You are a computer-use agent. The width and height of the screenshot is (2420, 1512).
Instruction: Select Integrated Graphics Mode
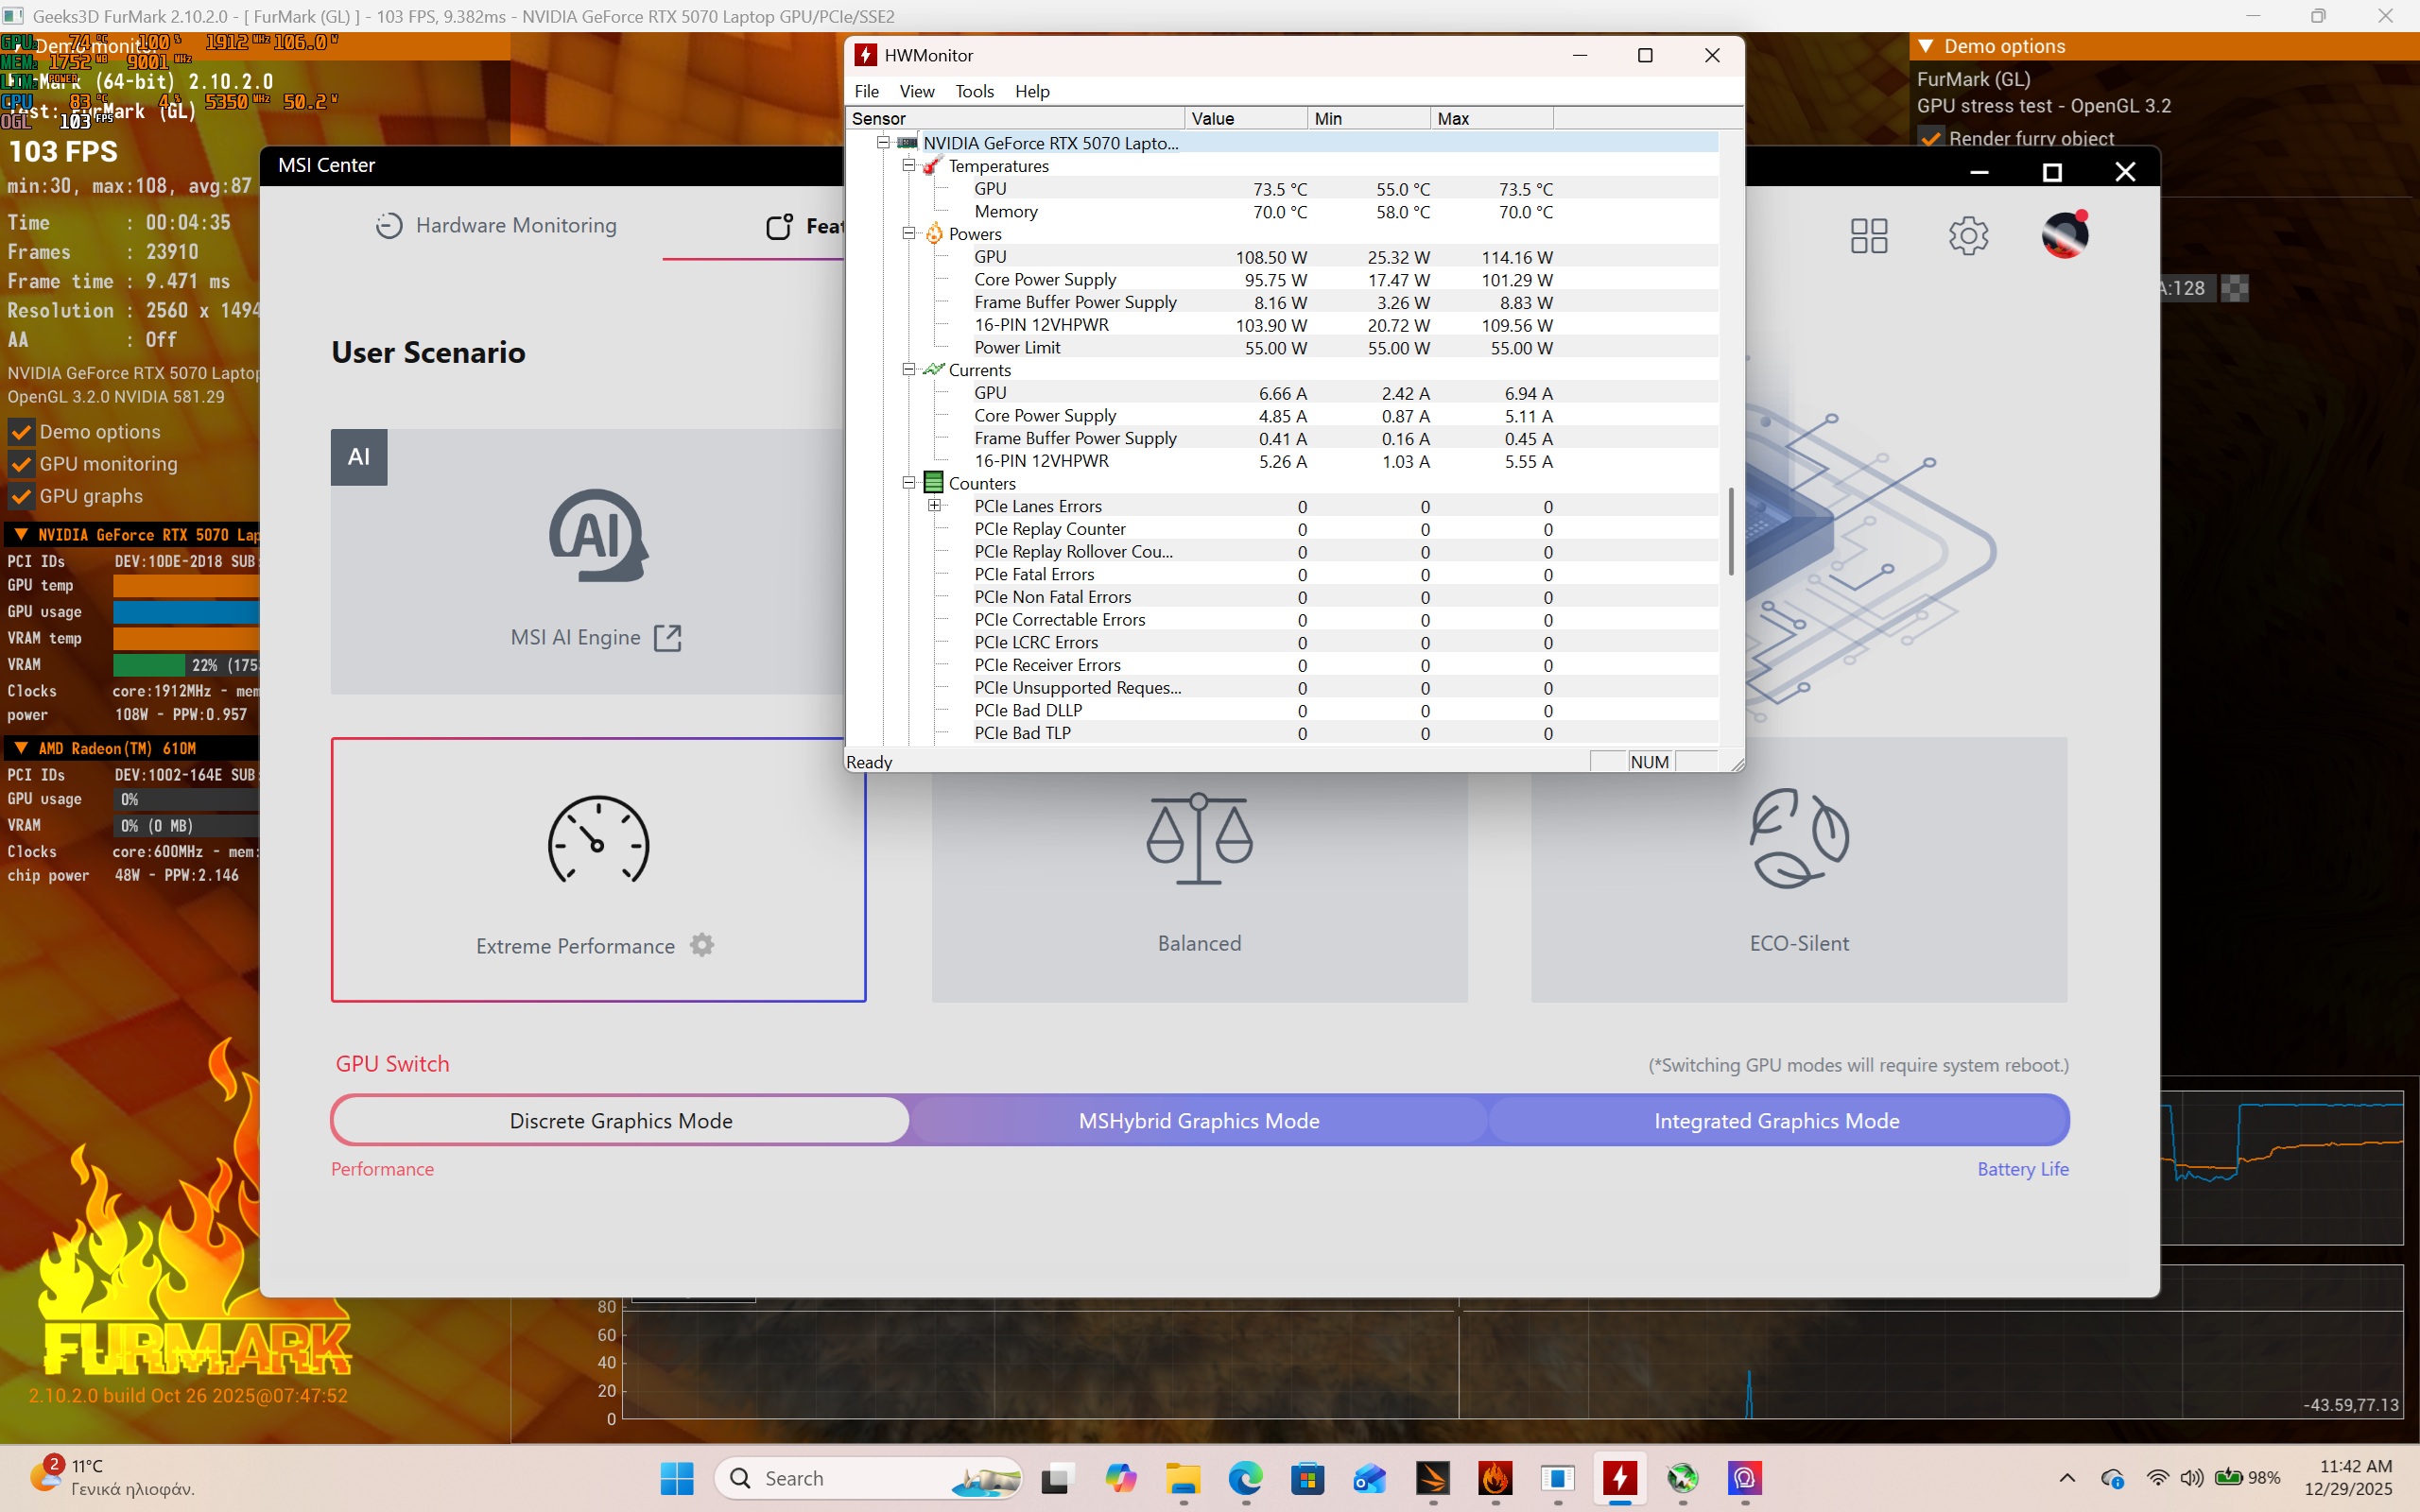tap(1776, 1121)
